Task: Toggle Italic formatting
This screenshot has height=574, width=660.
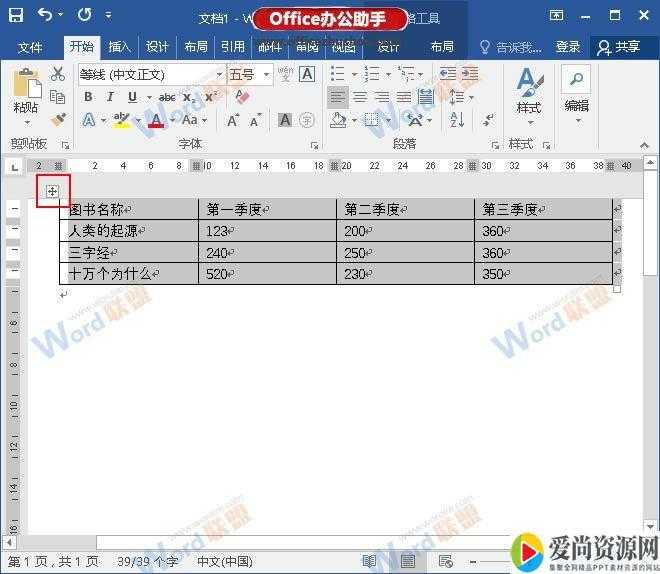Action: [110, 97]
